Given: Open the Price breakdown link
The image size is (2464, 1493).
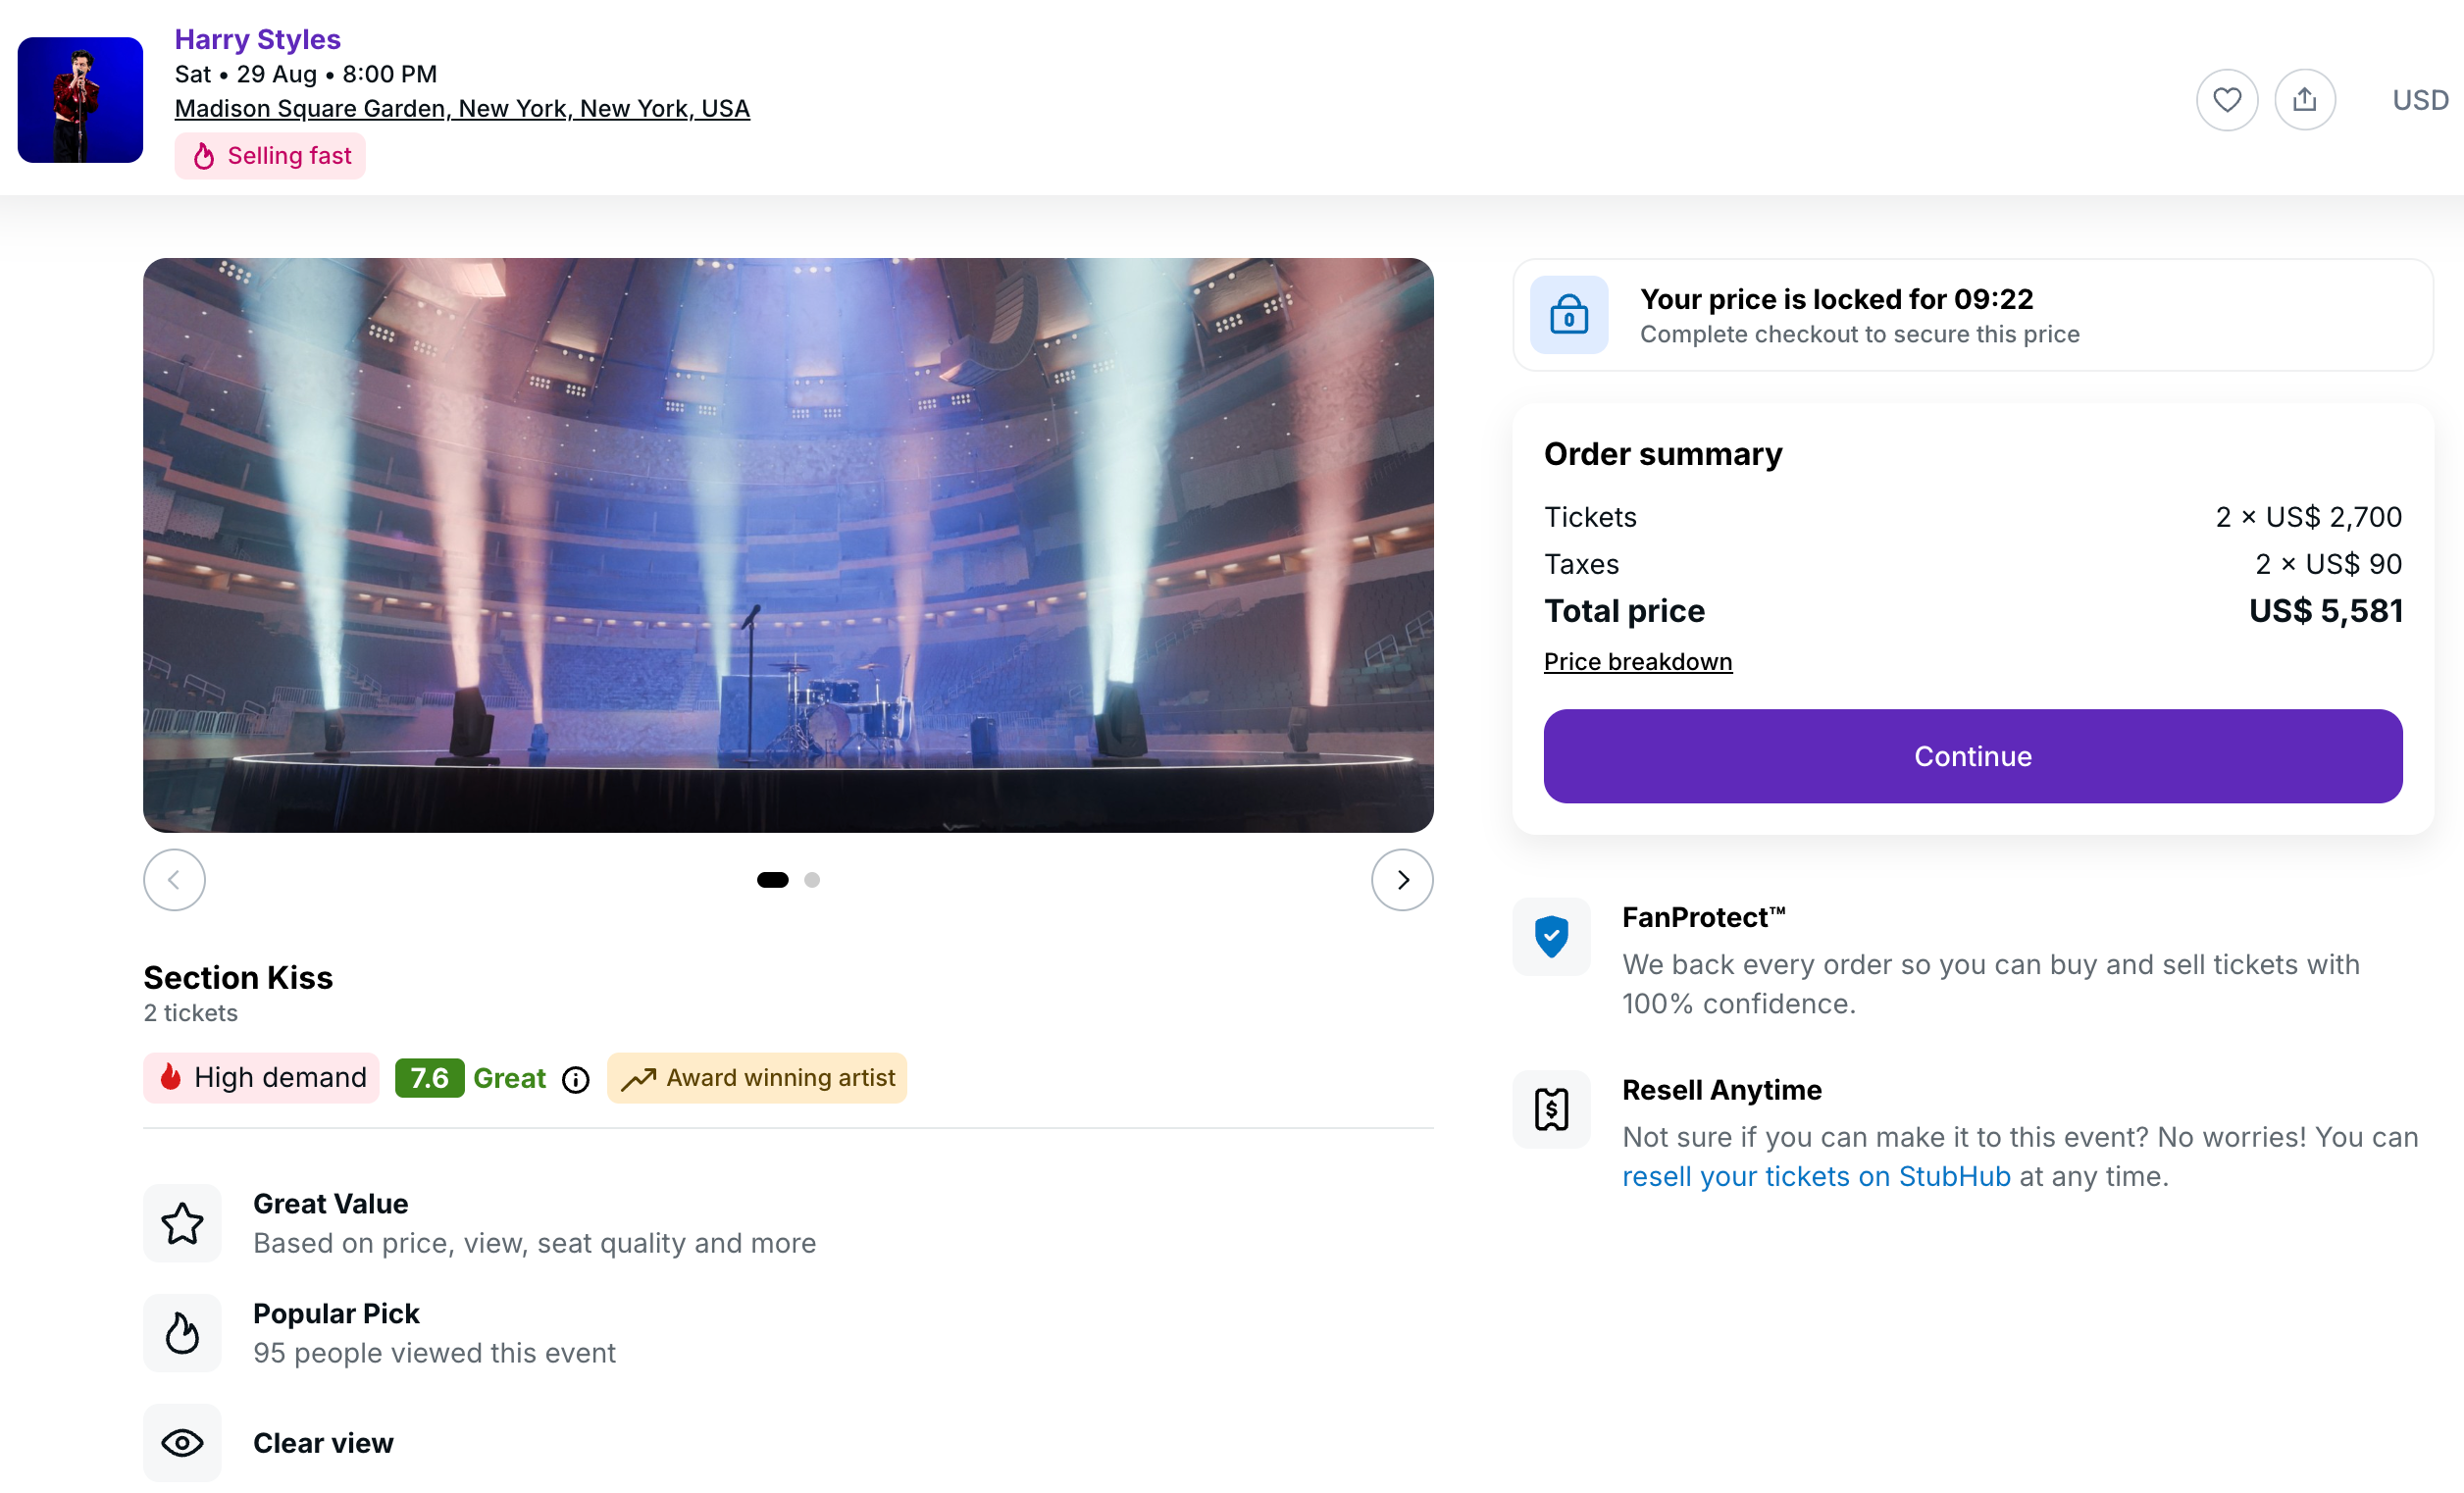Looking at the screenshot, I should tap(1638, 662).
